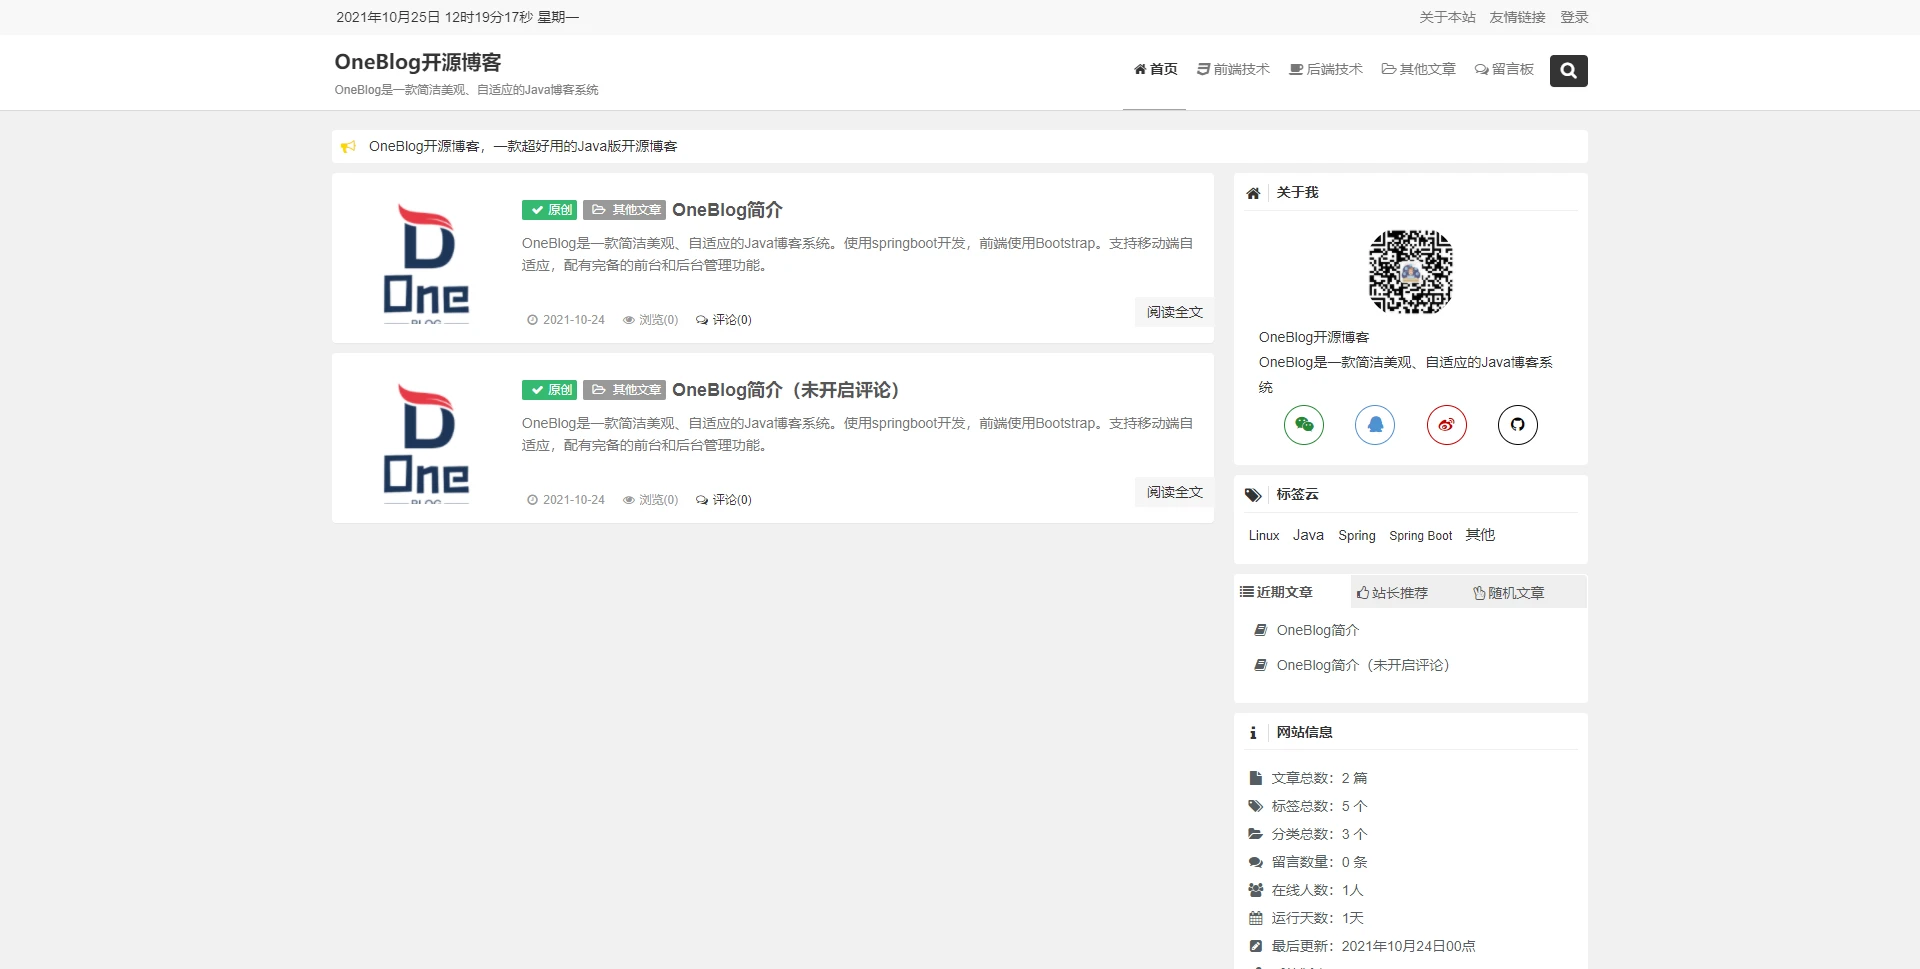Click the 登录 link

pos(1574,17)
